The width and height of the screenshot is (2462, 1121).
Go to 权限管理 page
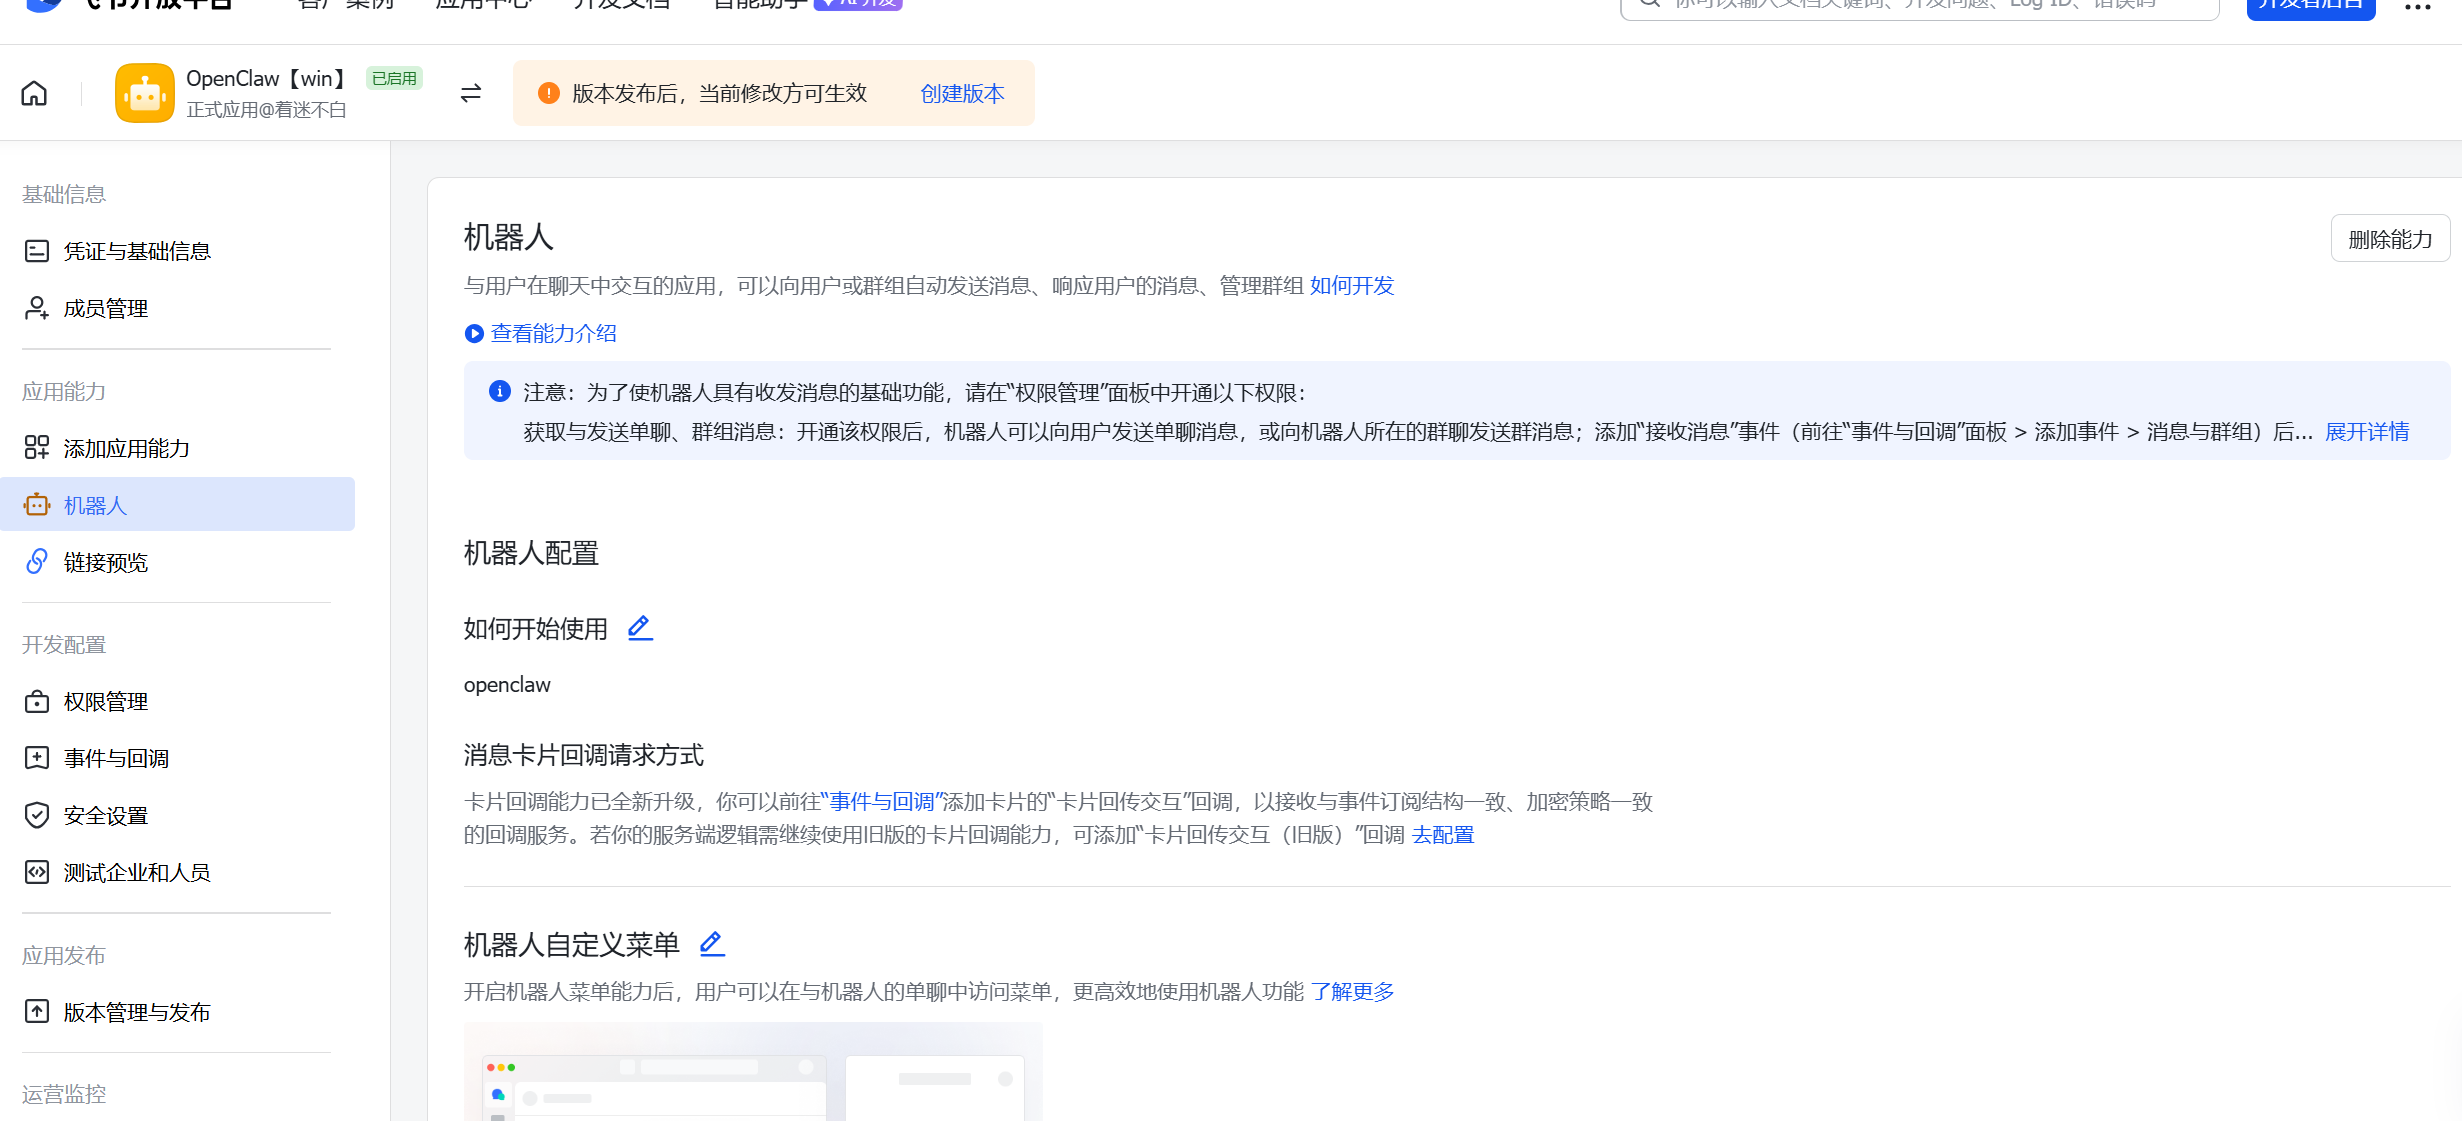coord(105,701)
